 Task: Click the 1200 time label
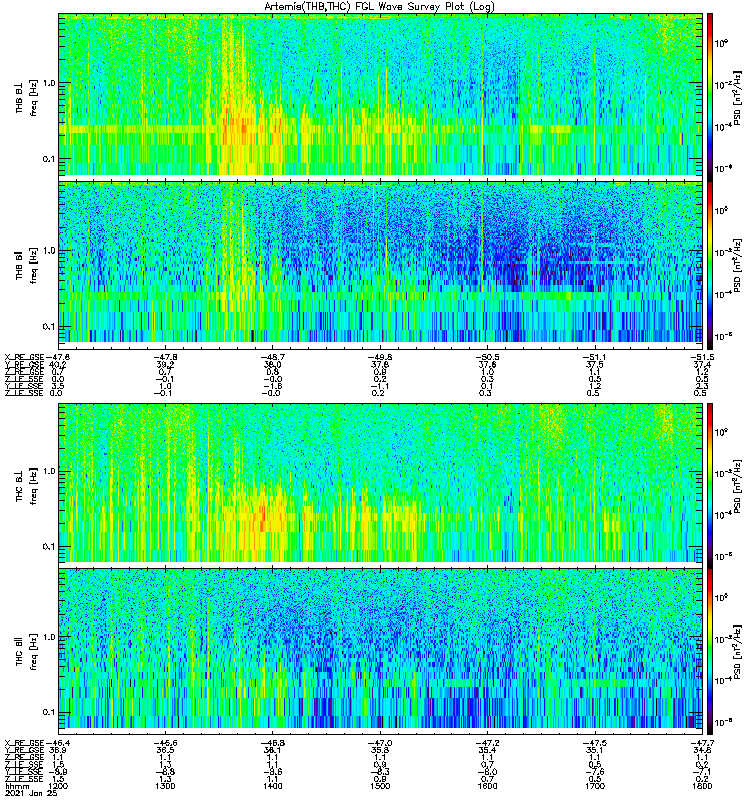[x=58, y=786]
